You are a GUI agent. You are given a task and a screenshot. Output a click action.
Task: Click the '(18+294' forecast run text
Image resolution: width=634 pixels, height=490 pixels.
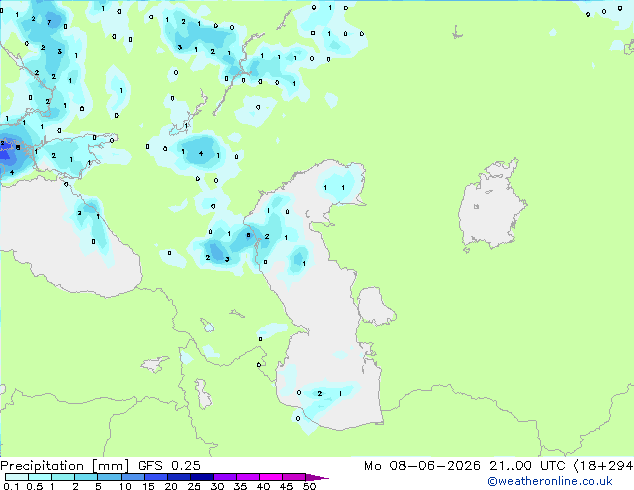604,465
